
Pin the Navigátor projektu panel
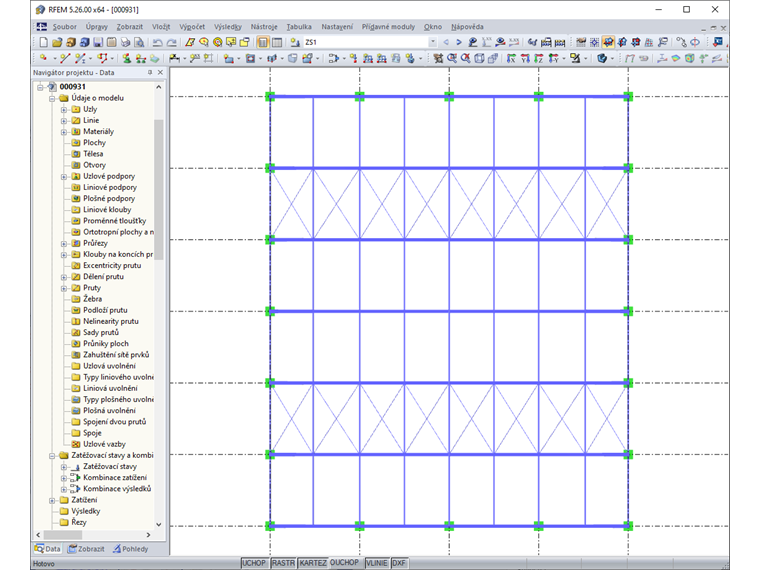150,72
